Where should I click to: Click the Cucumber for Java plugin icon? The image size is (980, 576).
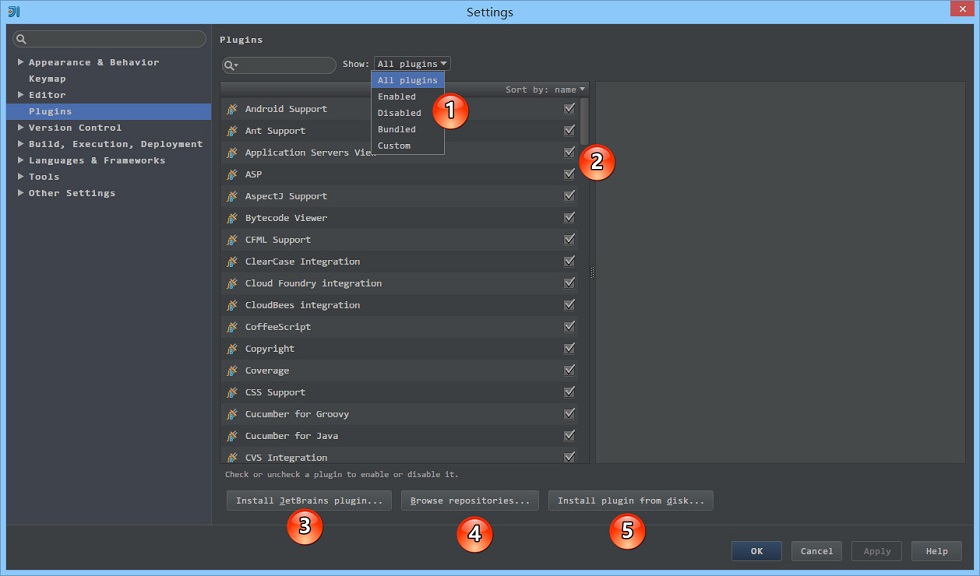[x=232, y=436]
